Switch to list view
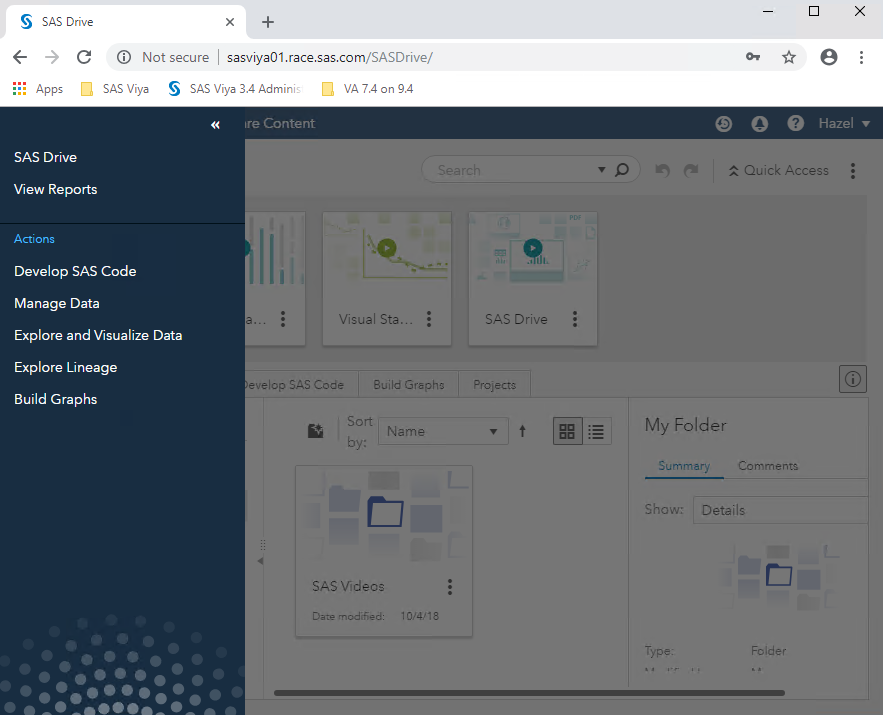The image size is (883, 715). (x=596, y=431)
